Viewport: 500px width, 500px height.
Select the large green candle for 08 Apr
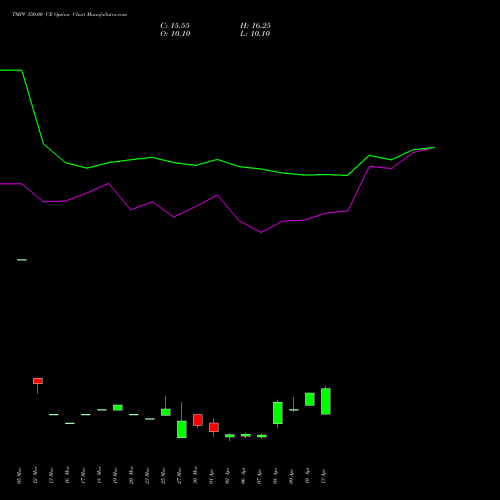[x=278, y=413]
